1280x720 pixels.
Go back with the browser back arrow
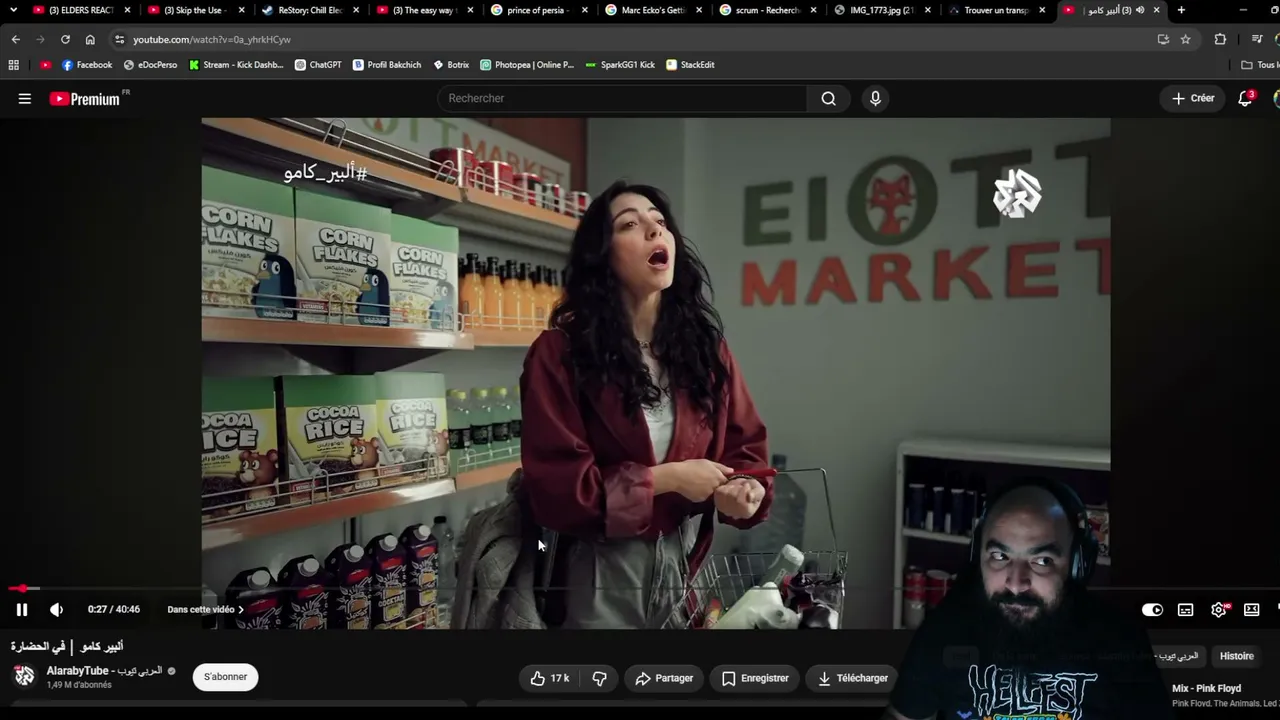15,39
